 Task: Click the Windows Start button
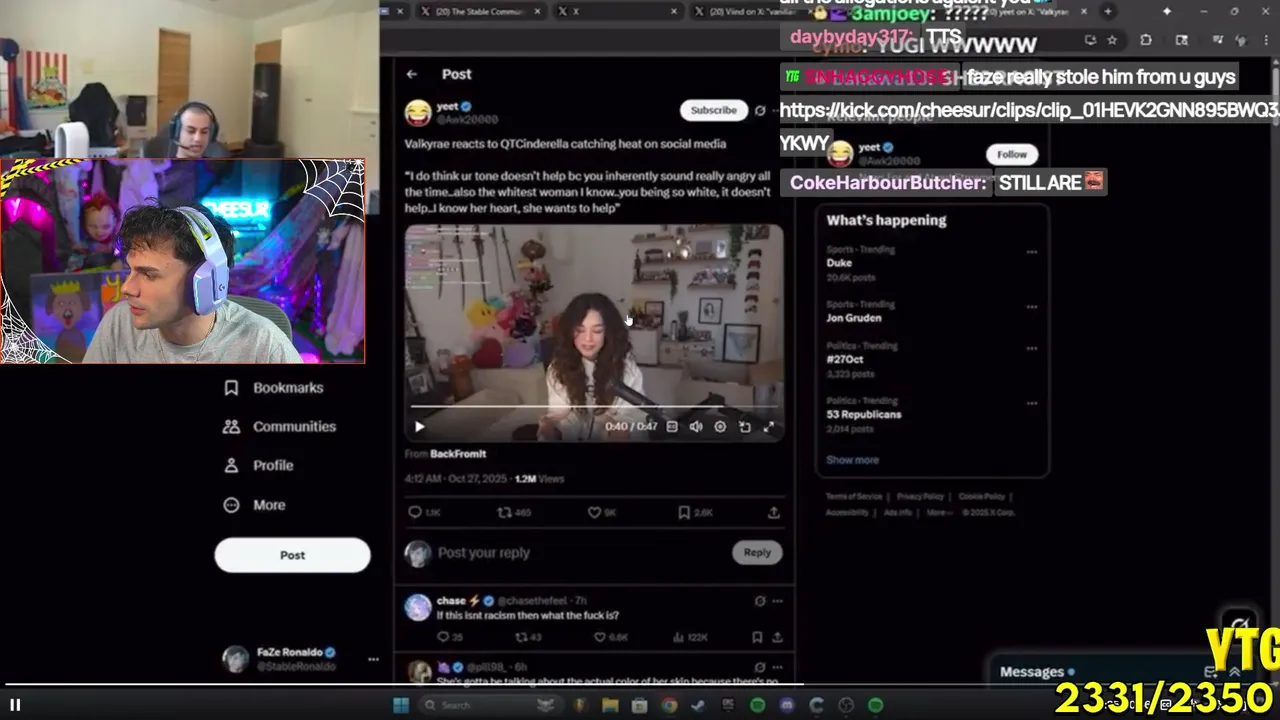click(401, 705)
